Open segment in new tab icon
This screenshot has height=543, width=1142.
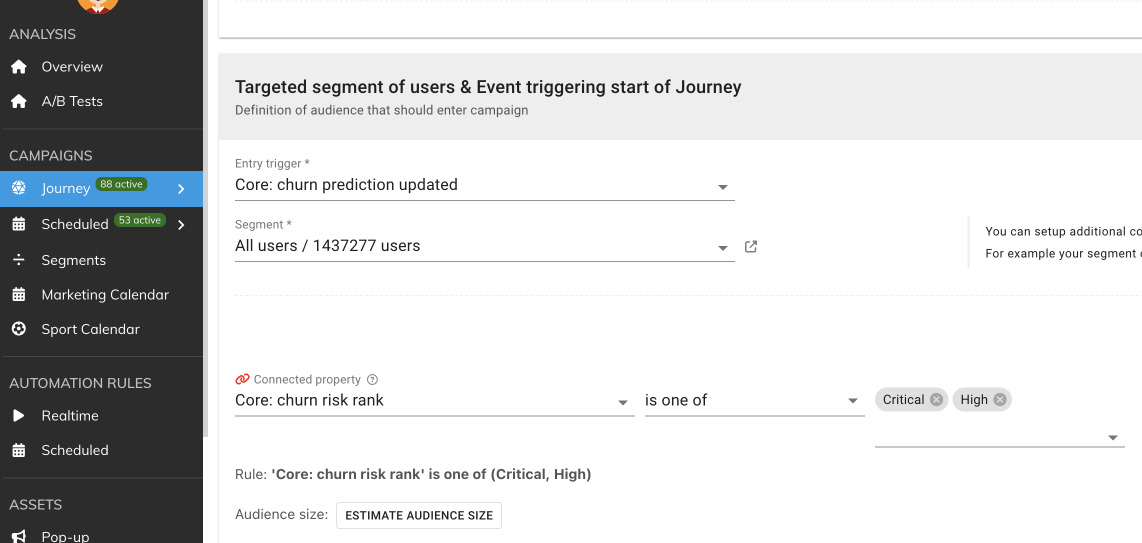coord(751,247)
